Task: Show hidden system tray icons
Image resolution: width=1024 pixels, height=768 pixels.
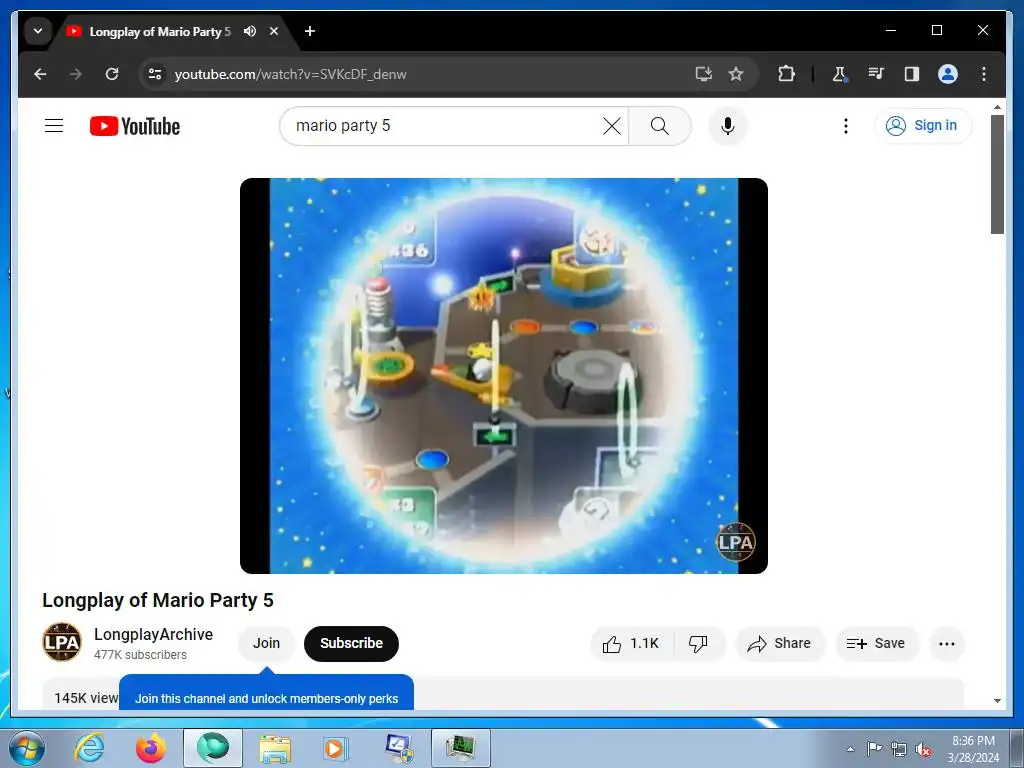Action: 850,749
